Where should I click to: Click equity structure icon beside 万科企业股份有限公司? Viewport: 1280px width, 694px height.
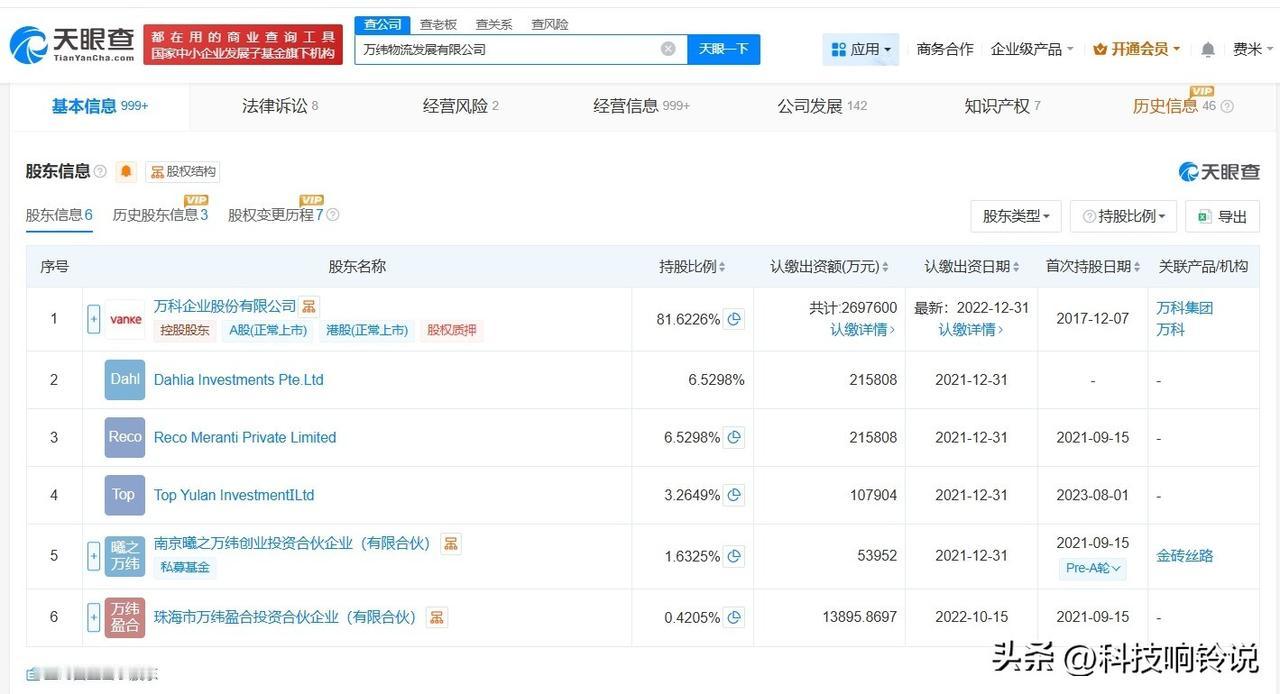coord(310,306)
